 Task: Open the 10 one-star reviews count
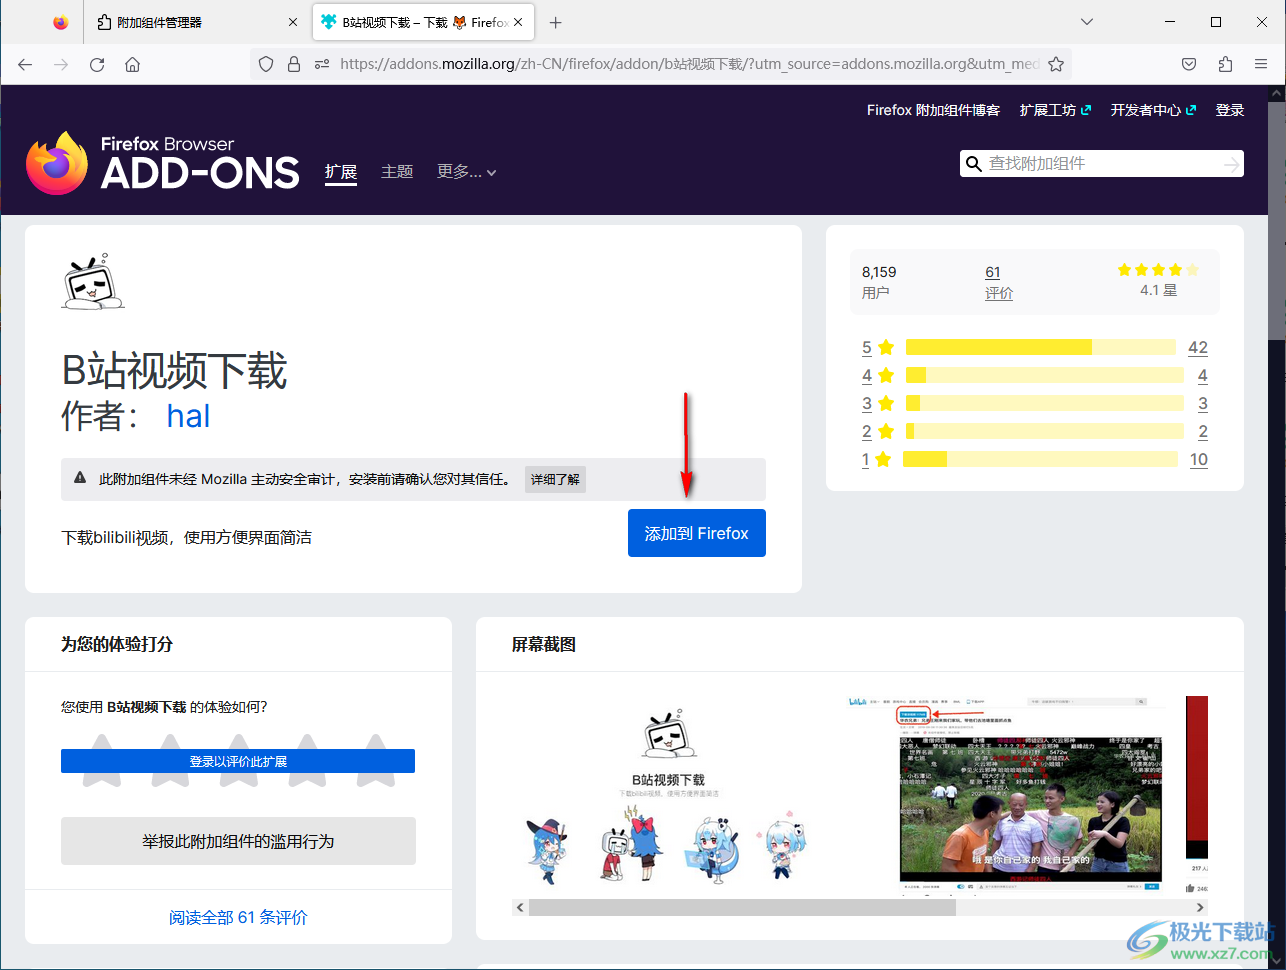pos(1198,459)
